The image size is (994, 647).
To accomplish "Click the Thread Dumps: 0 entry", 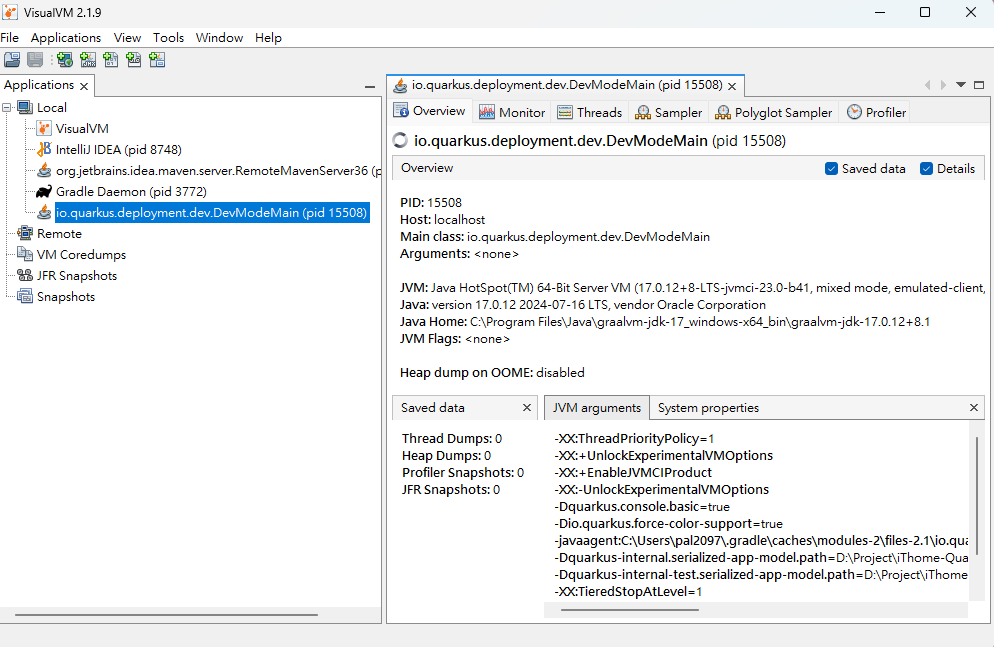I will tap(452, 439).
